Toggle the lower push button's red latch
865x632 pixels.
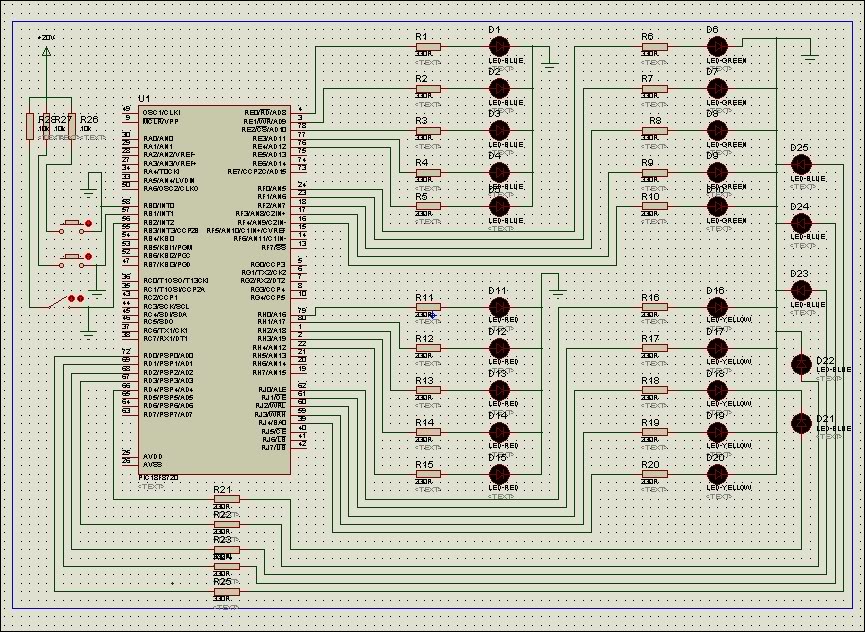click(88, 256)
